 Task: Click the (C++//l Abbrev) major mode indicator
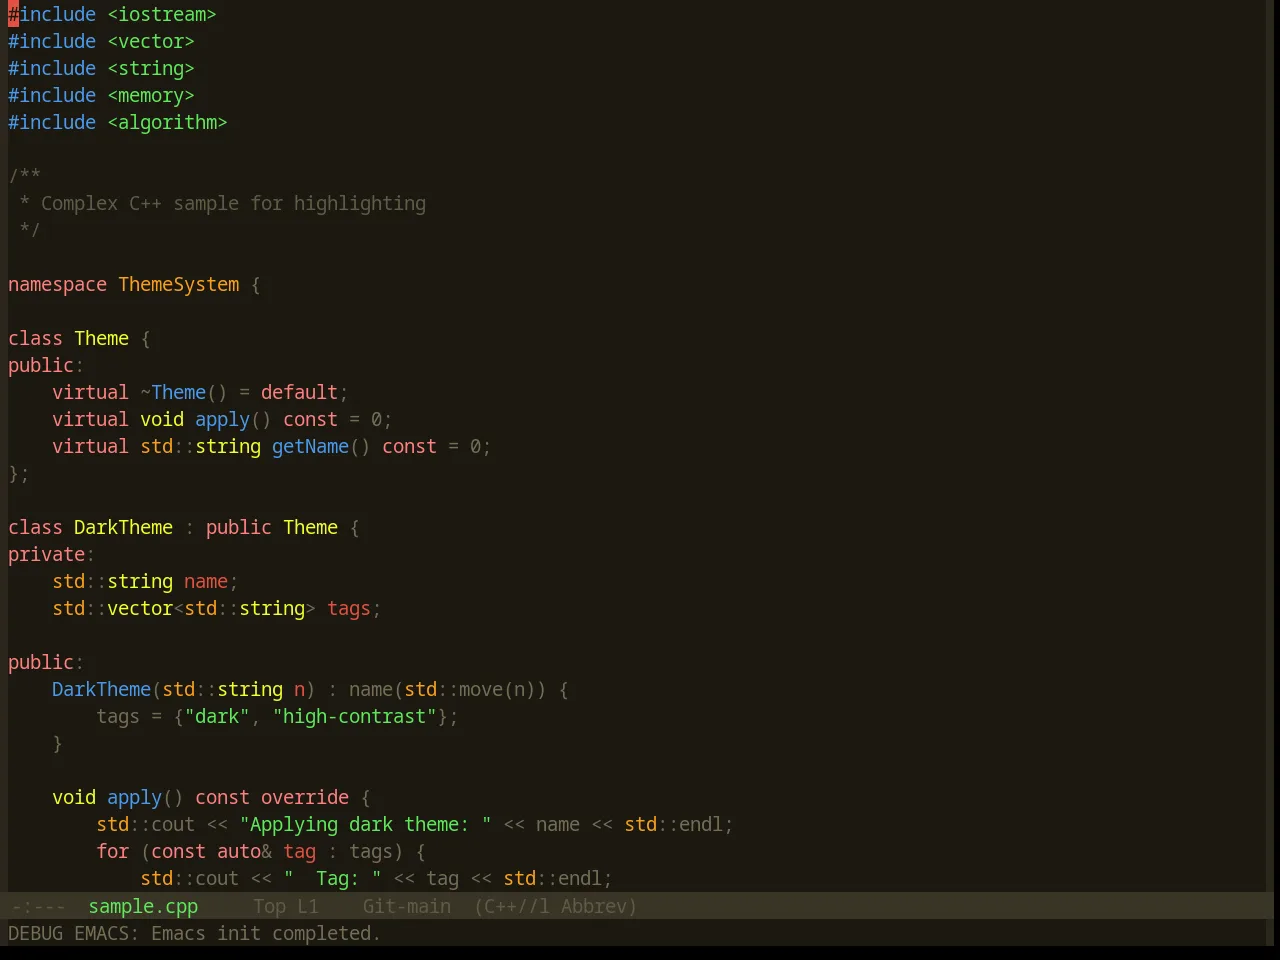pos(555,906)
